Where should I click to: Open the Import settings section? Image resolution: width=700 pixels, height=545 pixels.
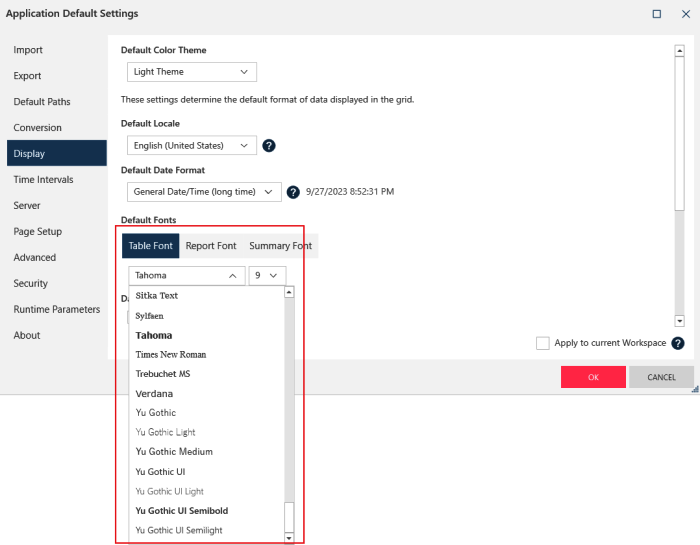click(x=57, y=50)
